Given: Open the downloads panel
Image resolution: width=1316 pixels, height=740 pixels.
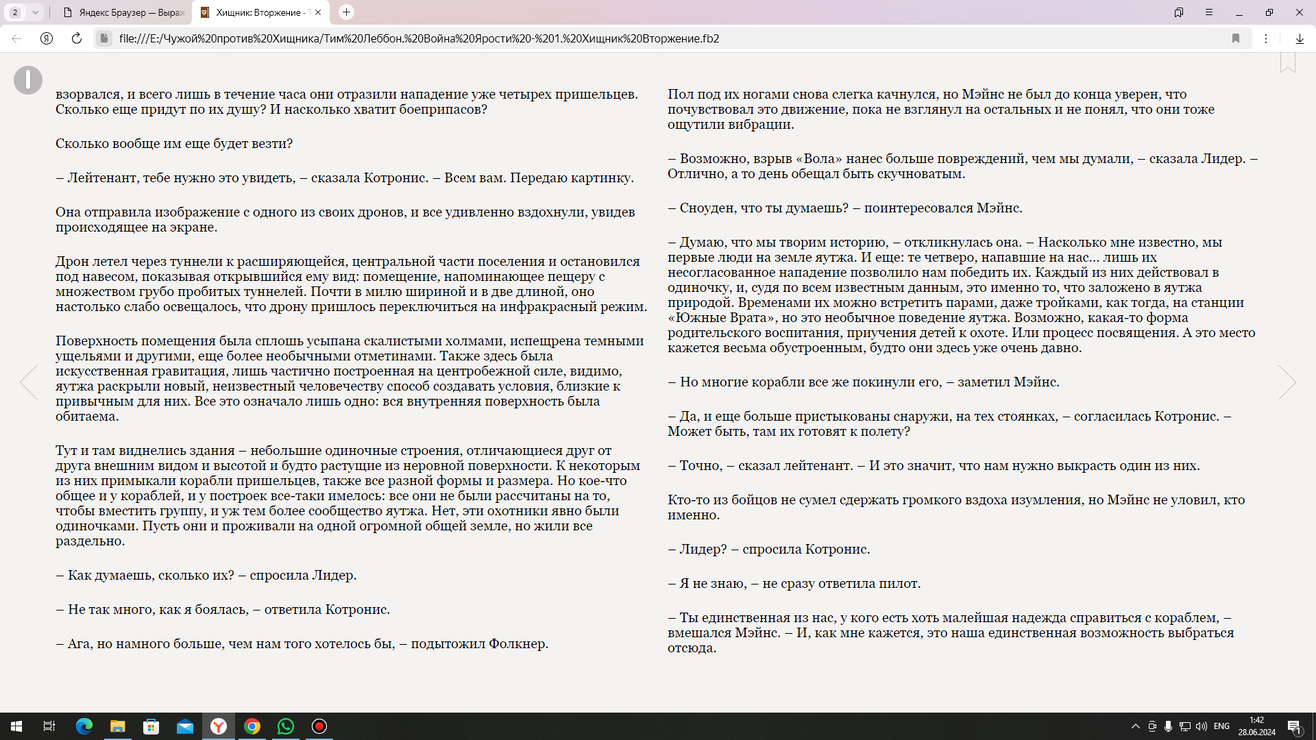Looking at the screenshot, I should pyautogui.click(x=1300, y=38).
